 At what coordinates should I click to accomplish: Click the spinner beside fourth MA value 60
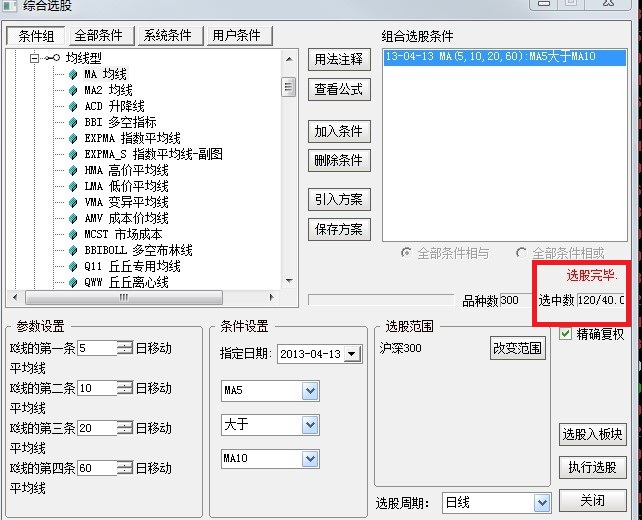(x=124, y=468)
